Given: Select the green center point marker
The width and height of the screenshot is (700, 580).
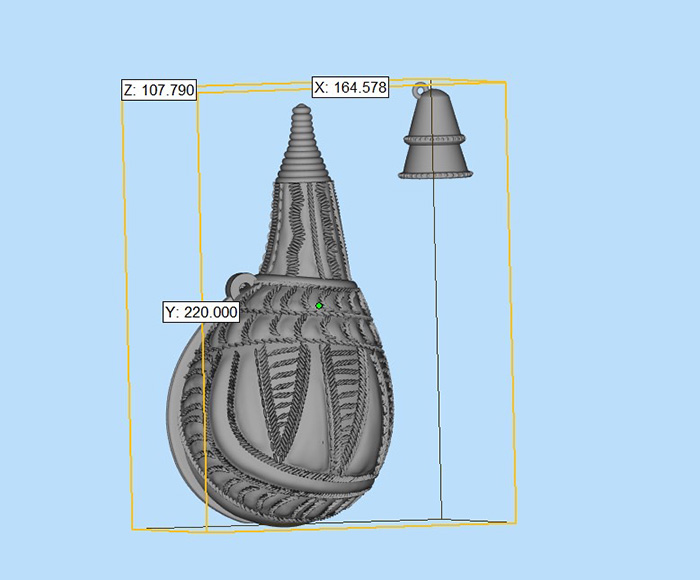Looking at the screenshot, I should tap(319, 306).
